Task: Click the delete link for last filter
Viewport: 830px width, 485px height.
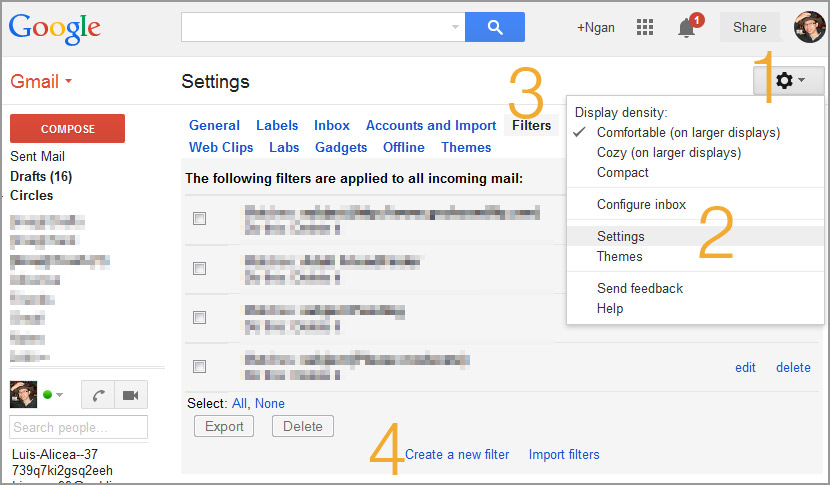Action: tap(793, 367)
